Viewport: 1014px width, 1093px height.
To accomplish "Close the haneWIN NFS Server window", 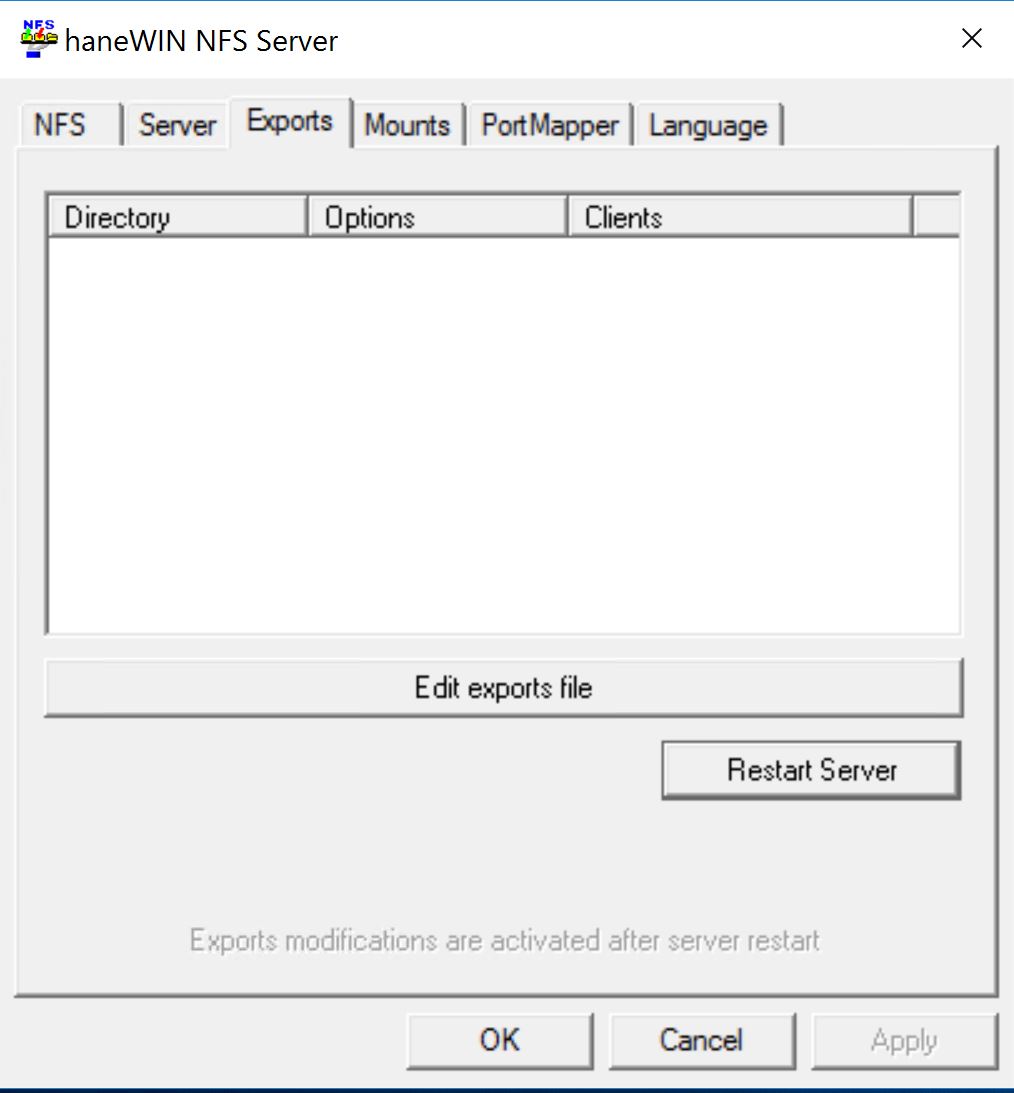I will coord(971,38).
